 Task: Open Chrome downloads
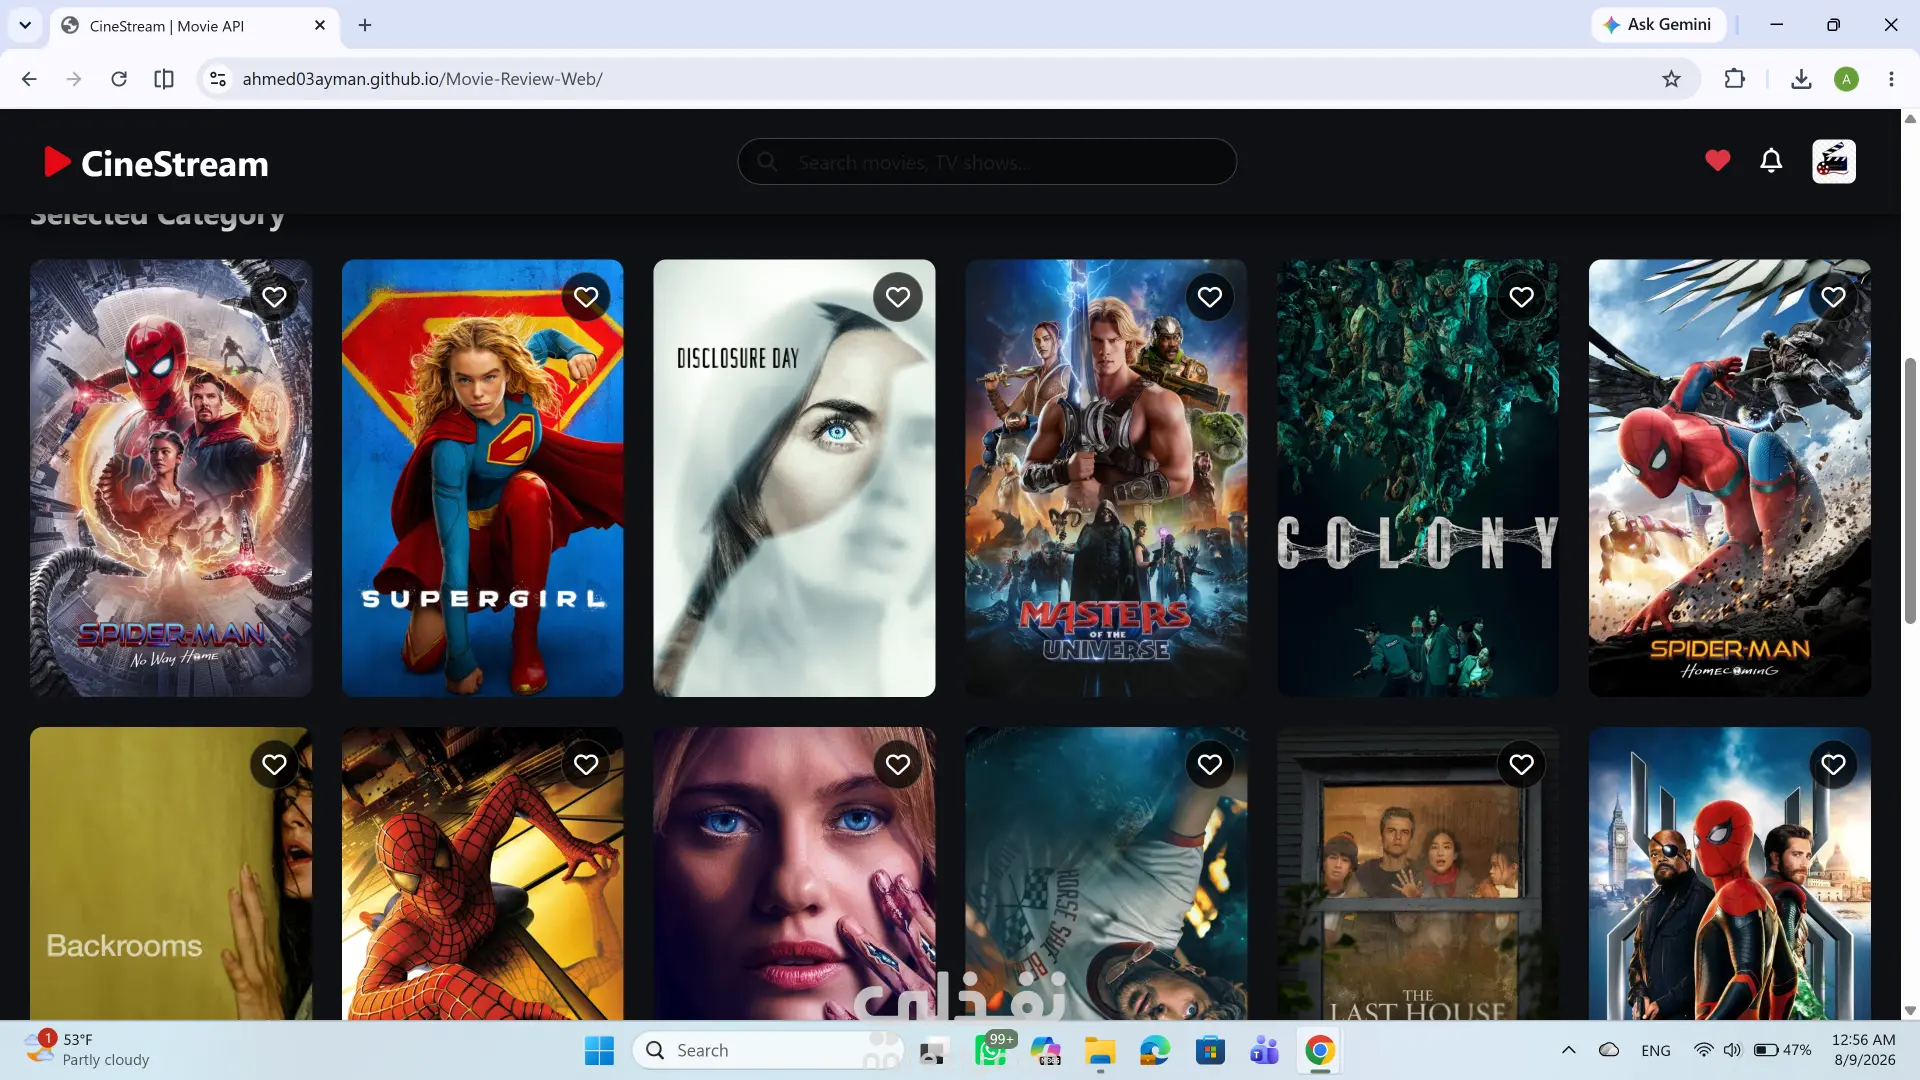click(1801, 79)
